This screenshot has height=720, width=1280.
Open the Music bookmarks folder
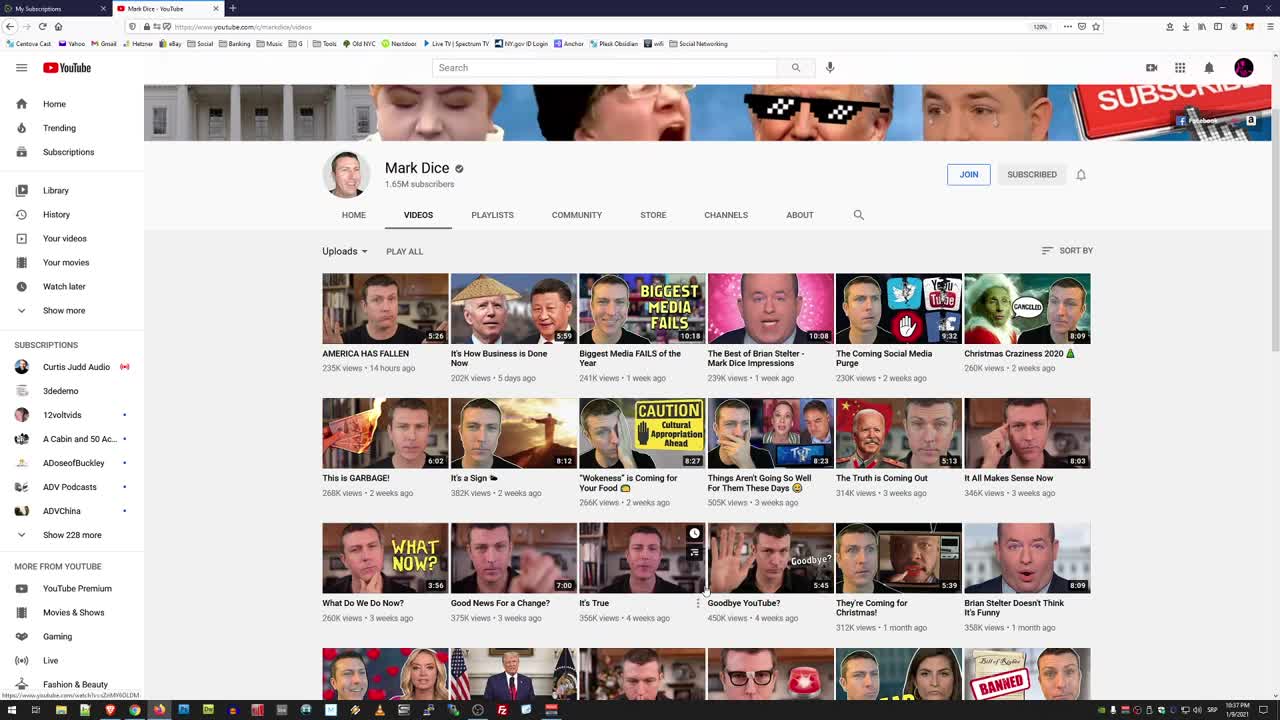coord(269,44)
